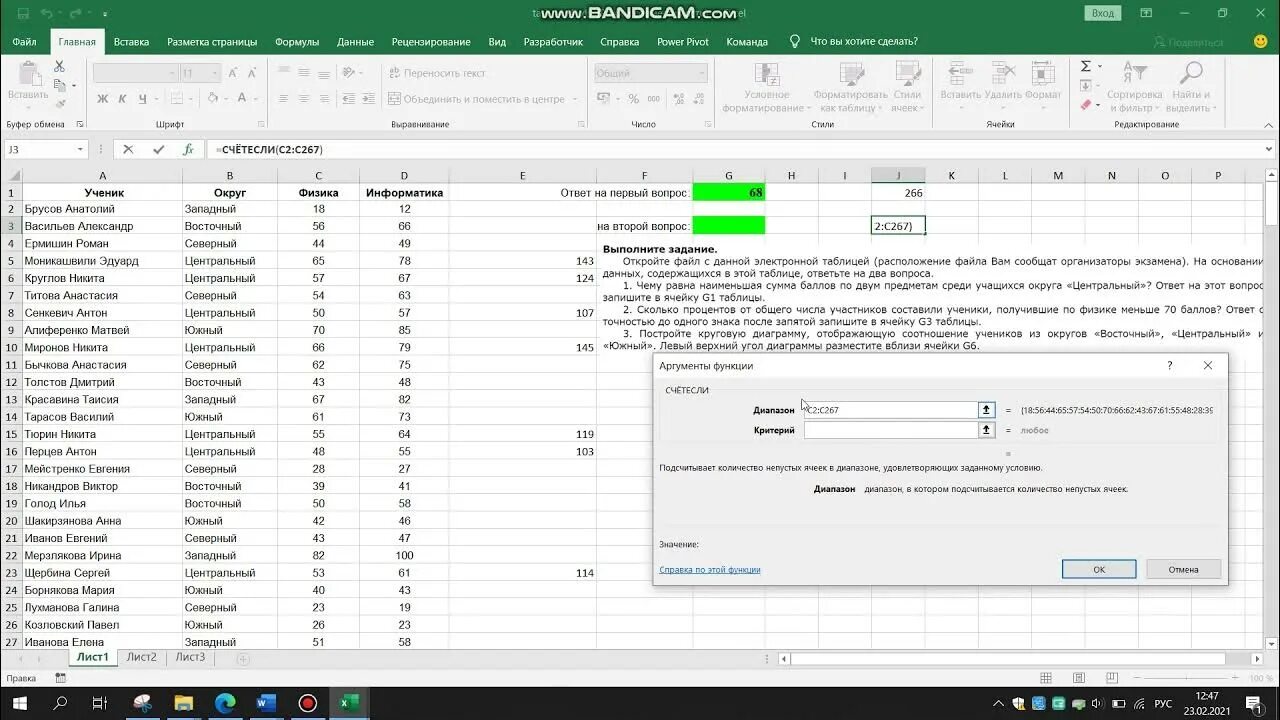Click the Insert Function fx icon
1280x720 pixels.
188,149
